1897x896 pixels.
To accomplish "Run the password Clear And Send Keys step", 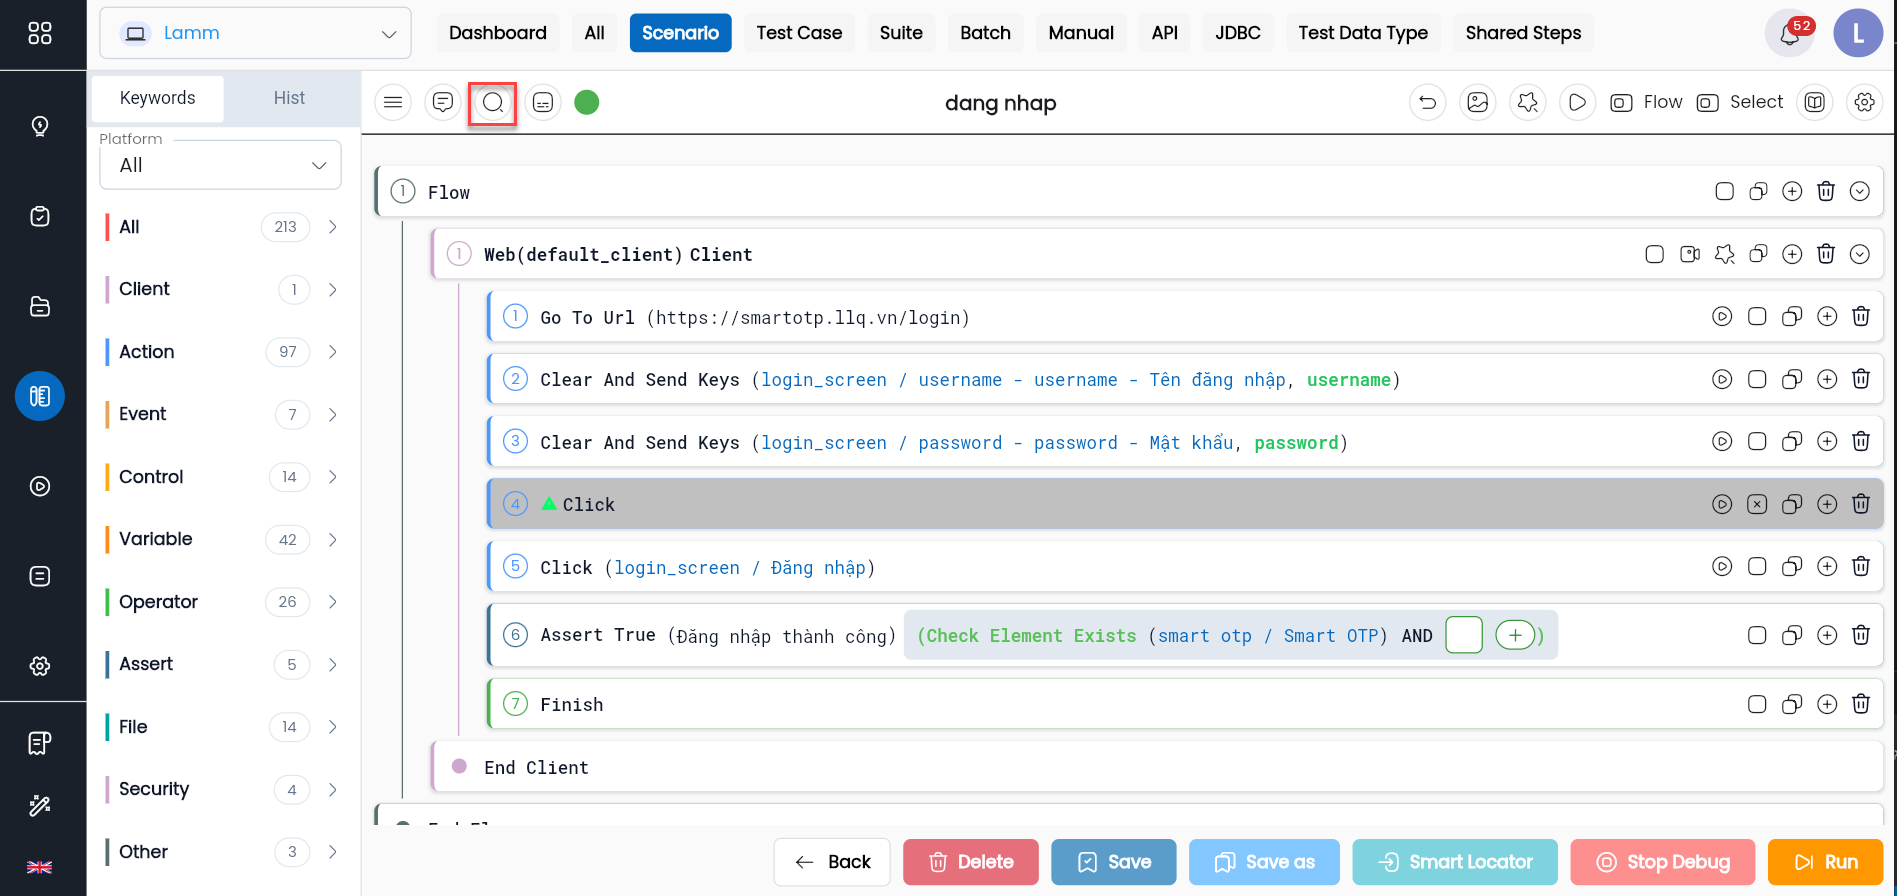I will [x=1722, y=441].
